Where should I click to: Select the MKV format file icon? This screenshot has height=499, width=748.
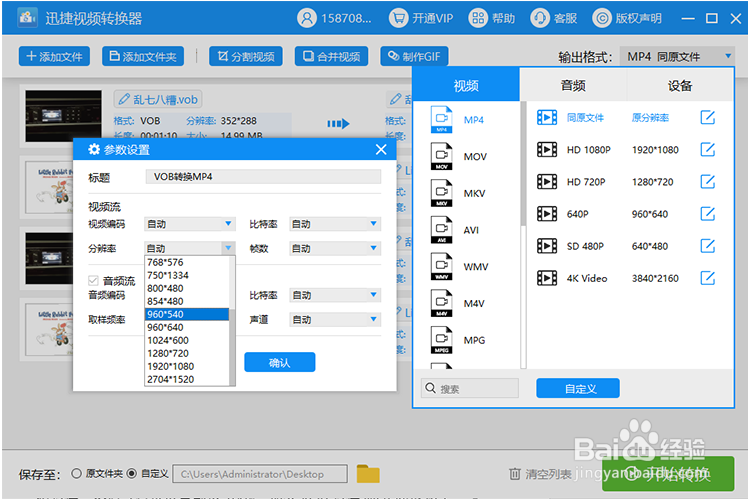click(x=441, y=193)
